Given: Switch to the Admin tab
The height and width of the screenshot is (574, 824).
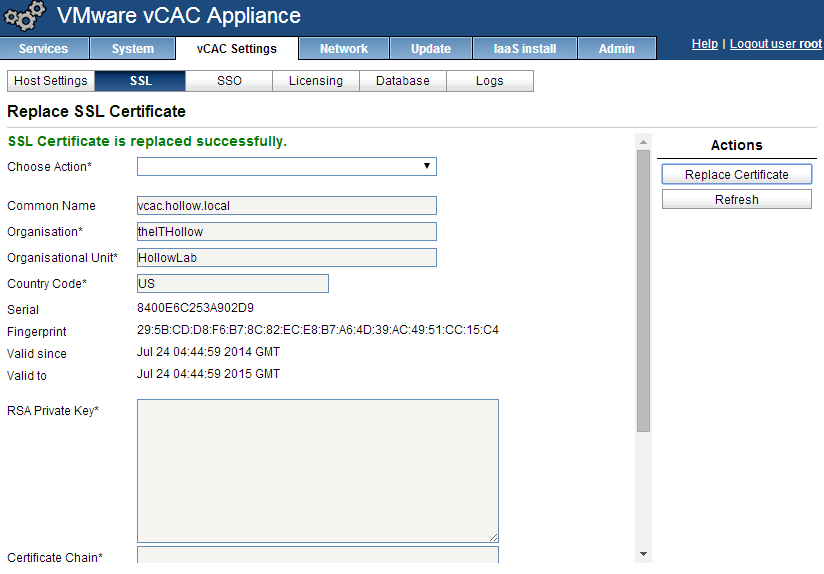Looking at the screenshot, I should 617,49.
